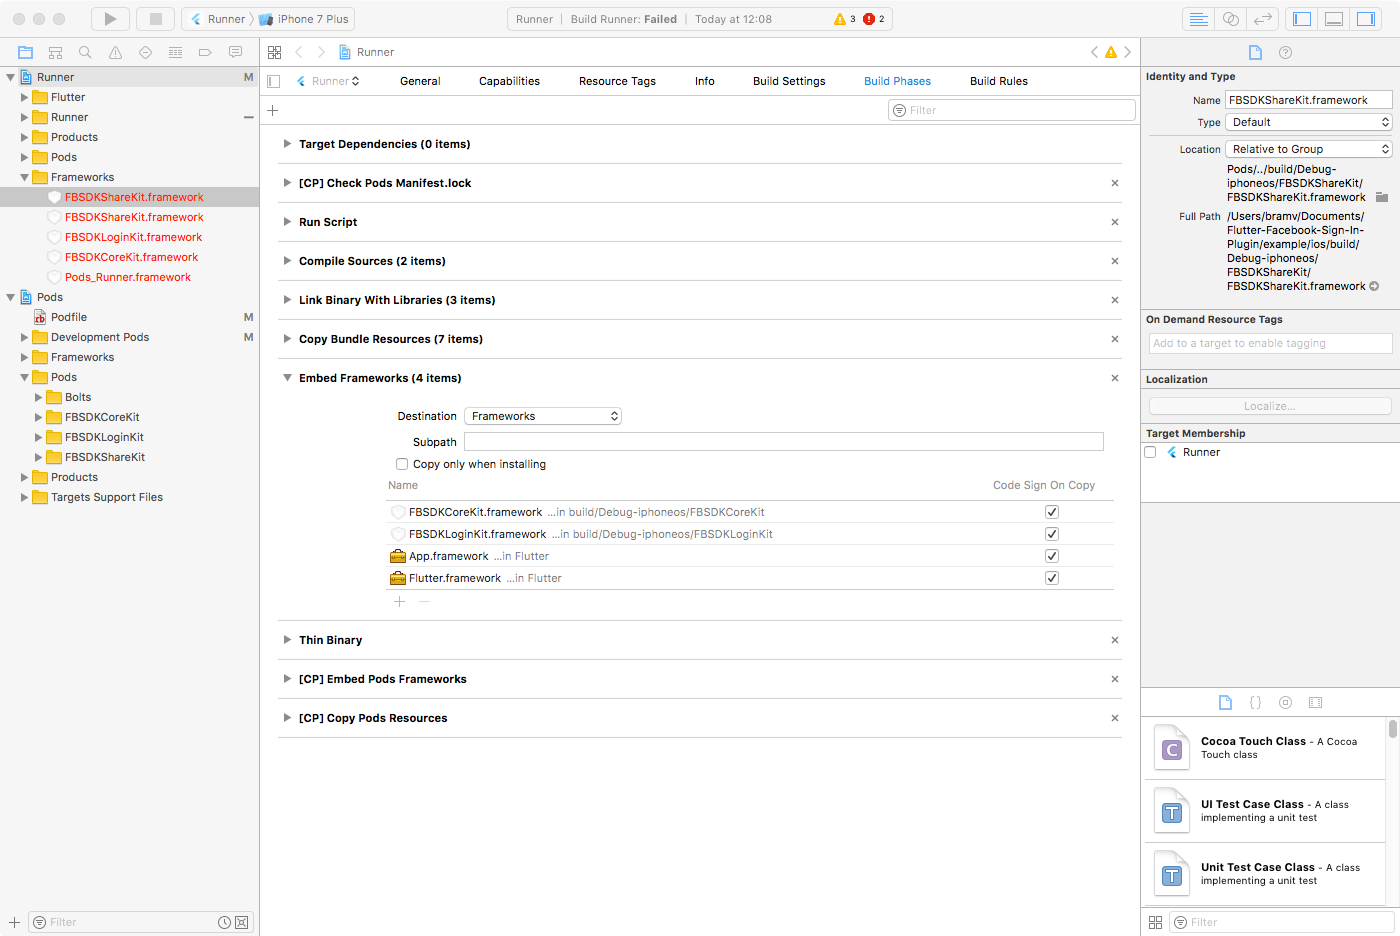Open the Location Relative to Group dropdown
Viewport: 1400px width, 936px height.
point(1308,149)
